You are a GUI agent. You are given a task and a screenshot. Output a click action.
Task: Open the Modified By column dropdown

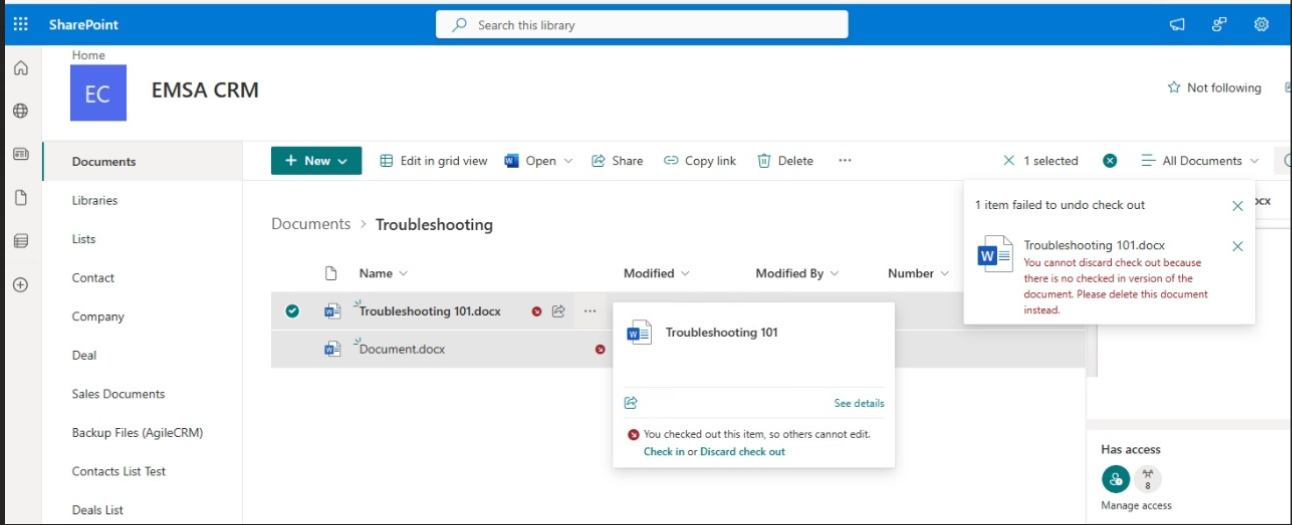797,273
